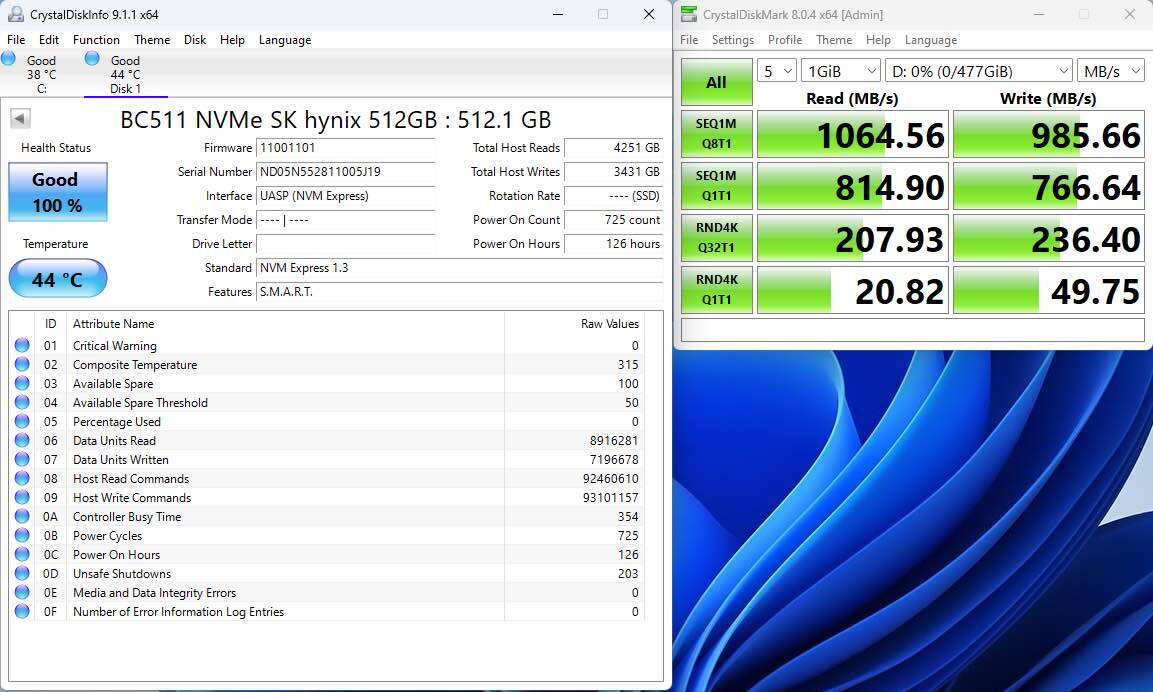Open File menu in CrystalDiskMark

(689, 40)
